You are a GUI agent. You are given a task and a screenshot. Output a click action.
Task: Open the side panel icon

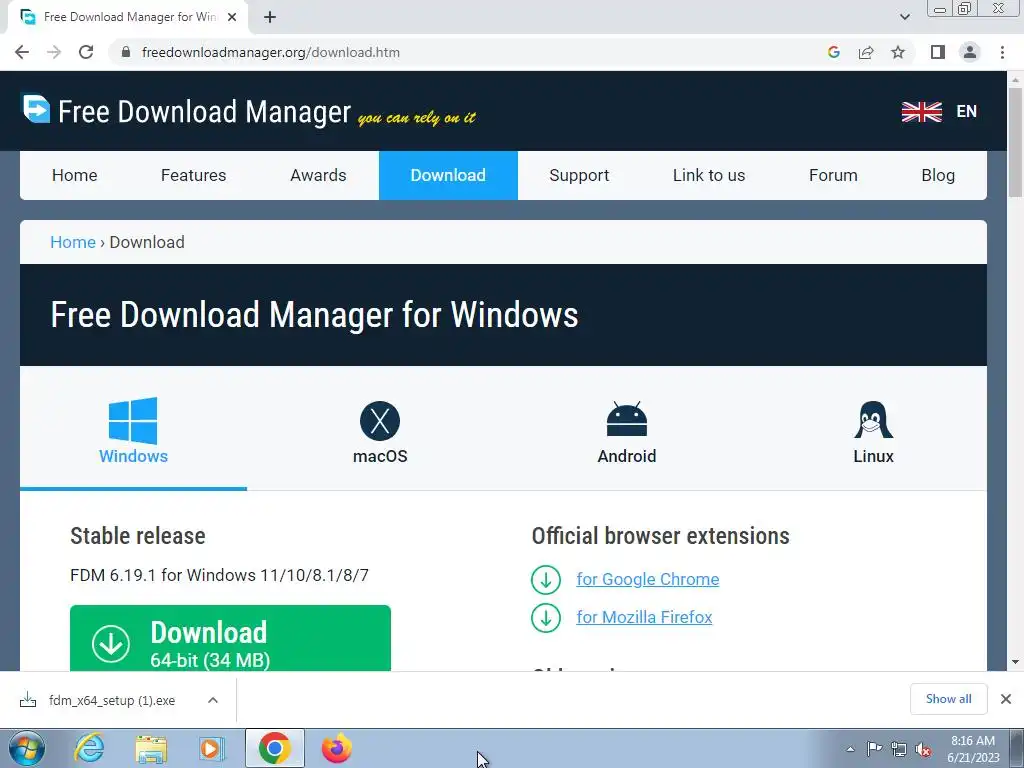[x=938, y=52]
